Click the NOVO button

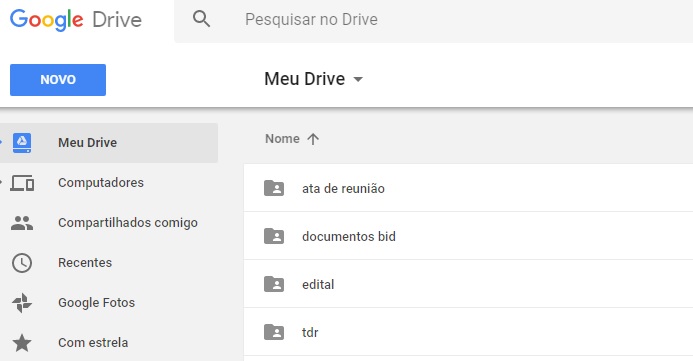point(58,80)
